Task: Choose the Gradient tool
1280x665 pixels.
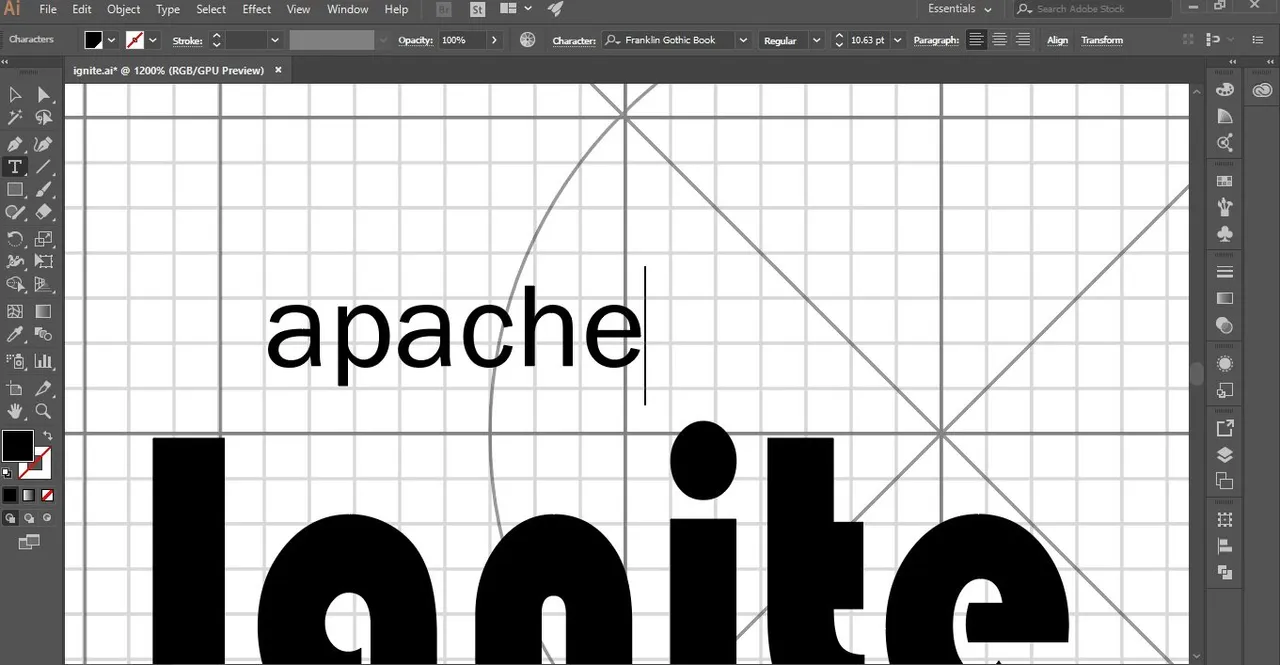Action: [43, 312]
